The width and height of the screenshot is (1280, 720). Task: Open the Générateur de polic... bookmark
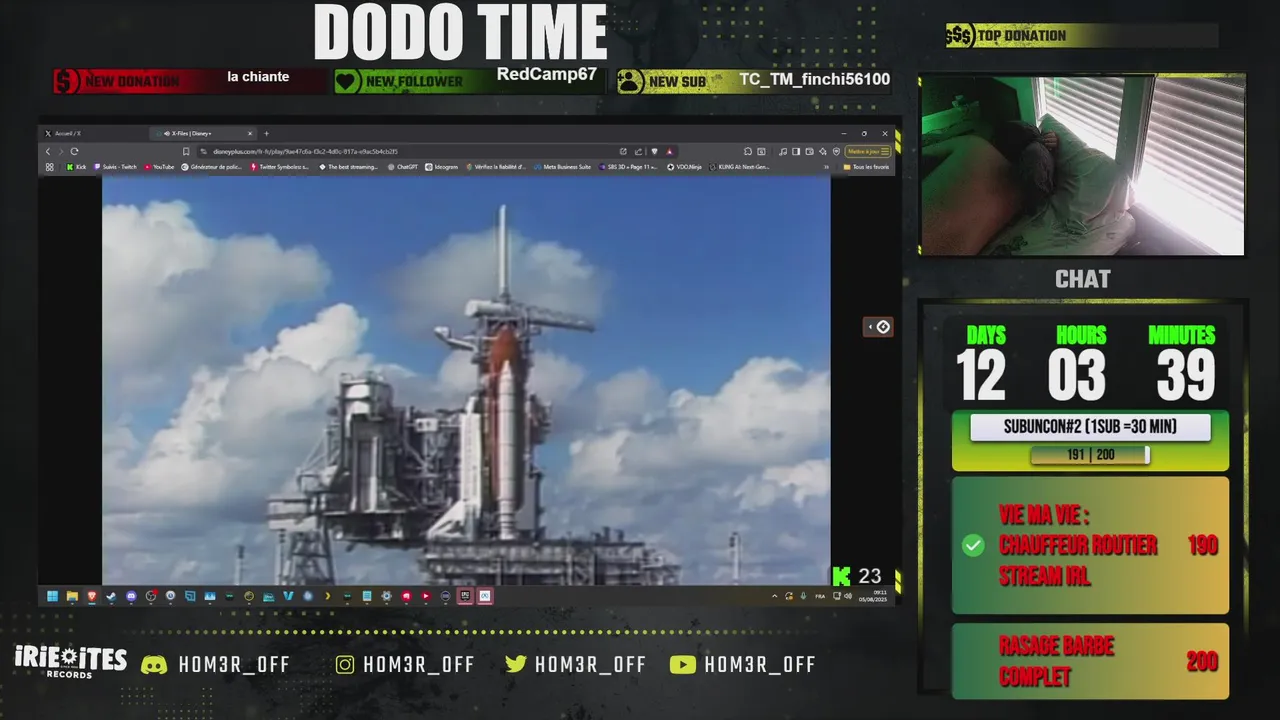pos(213,167)
